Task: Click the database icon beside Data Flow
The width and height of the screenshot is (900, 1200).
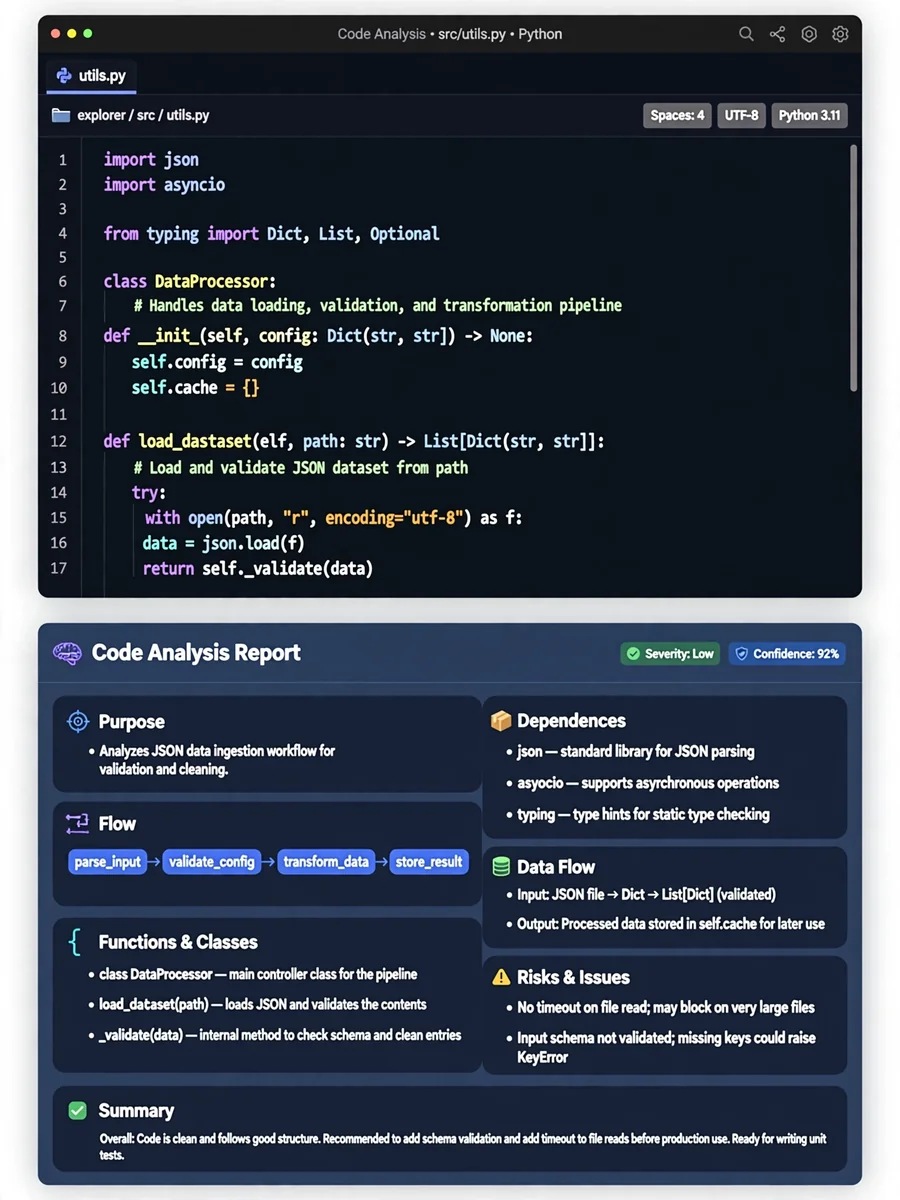Action: (501, 867)
